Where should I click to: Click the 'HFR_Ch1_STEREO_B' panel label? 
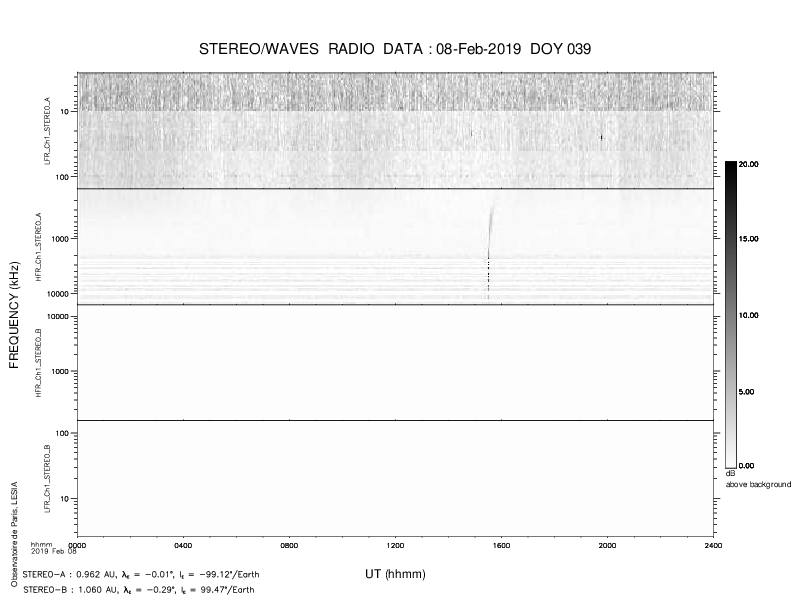click(x=38, y=363)
